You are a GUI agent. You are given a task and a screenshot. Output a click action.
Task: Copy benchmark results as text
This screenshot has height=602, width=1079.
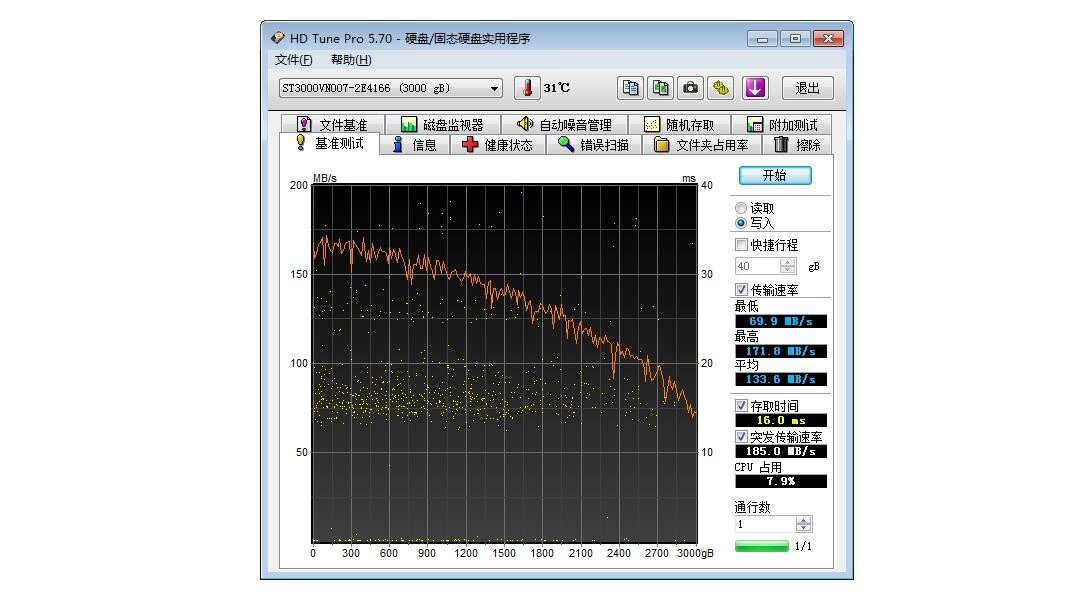(630, 88)
